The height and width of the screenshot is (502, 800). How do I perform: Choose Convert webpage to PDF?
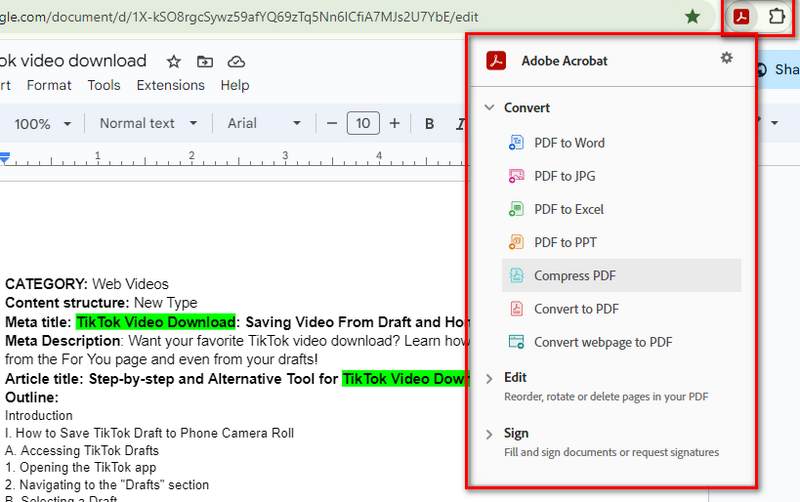click(621, 342)
